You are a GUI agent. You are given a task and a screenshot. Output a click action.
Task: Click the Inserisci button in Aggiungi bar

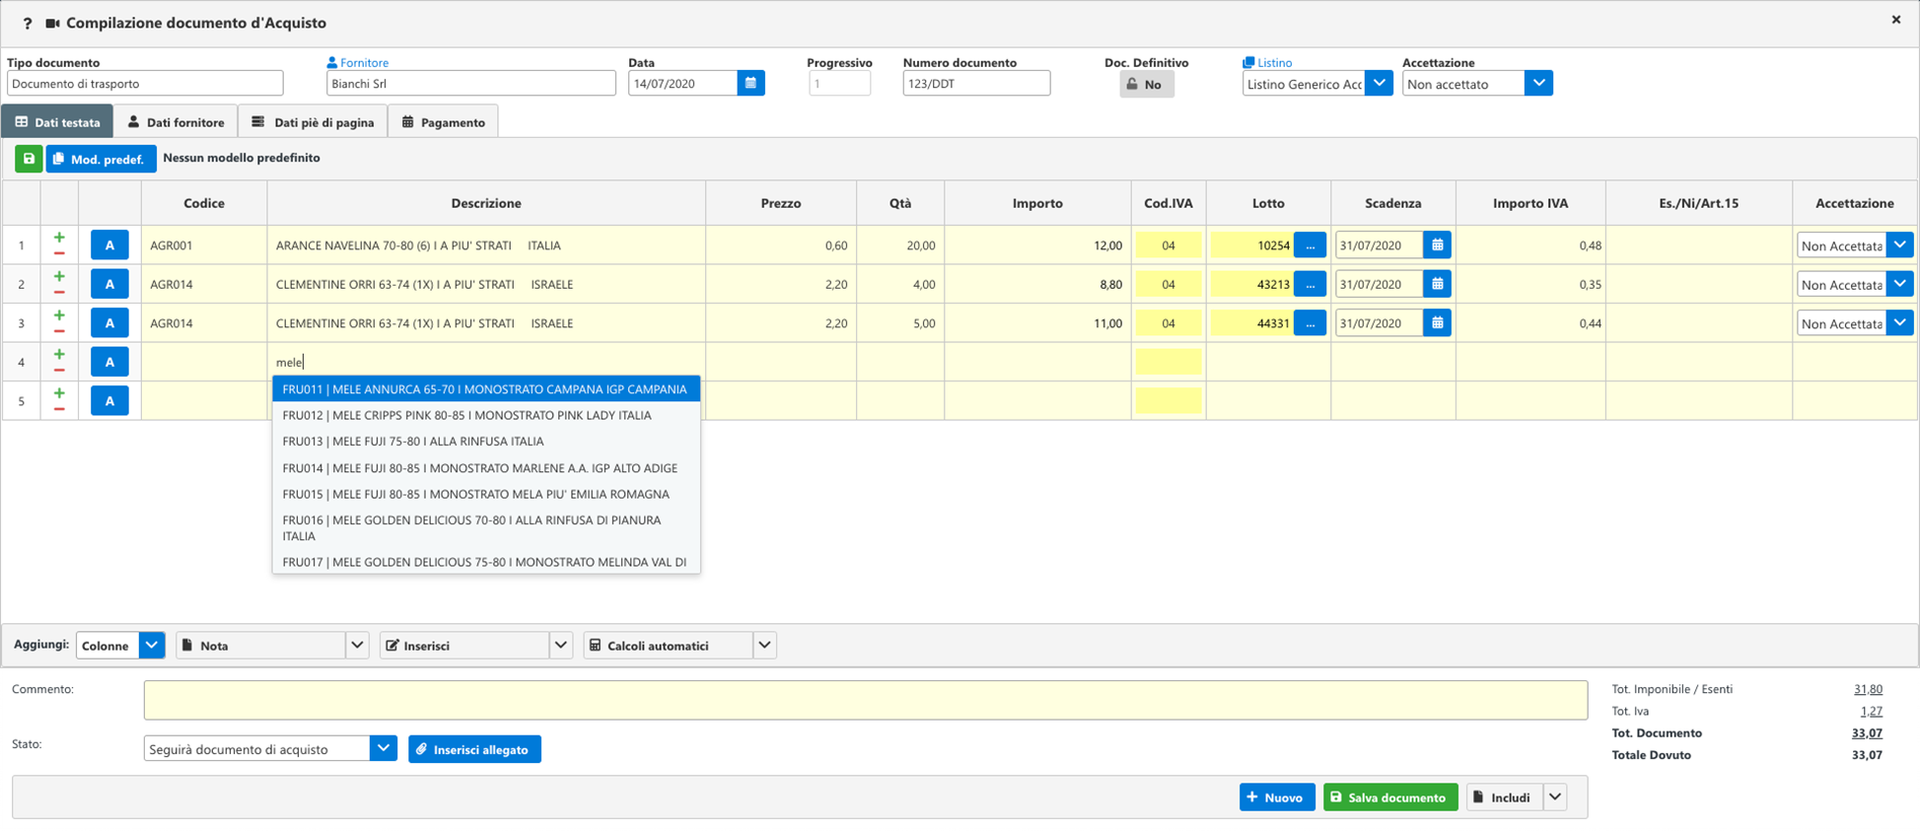tap(464, 645)
